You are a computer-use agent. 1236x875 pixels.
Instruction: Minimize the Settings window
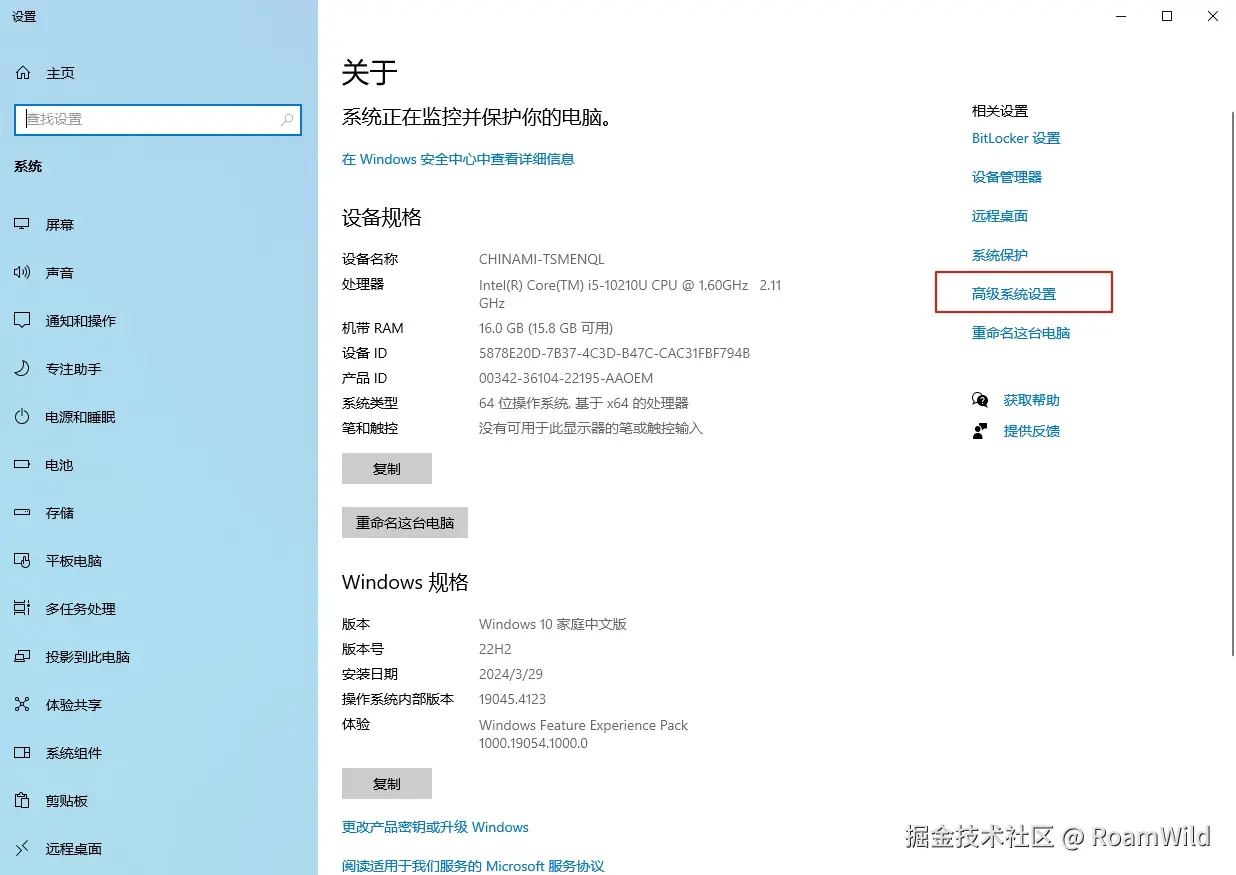[1120, 16]
